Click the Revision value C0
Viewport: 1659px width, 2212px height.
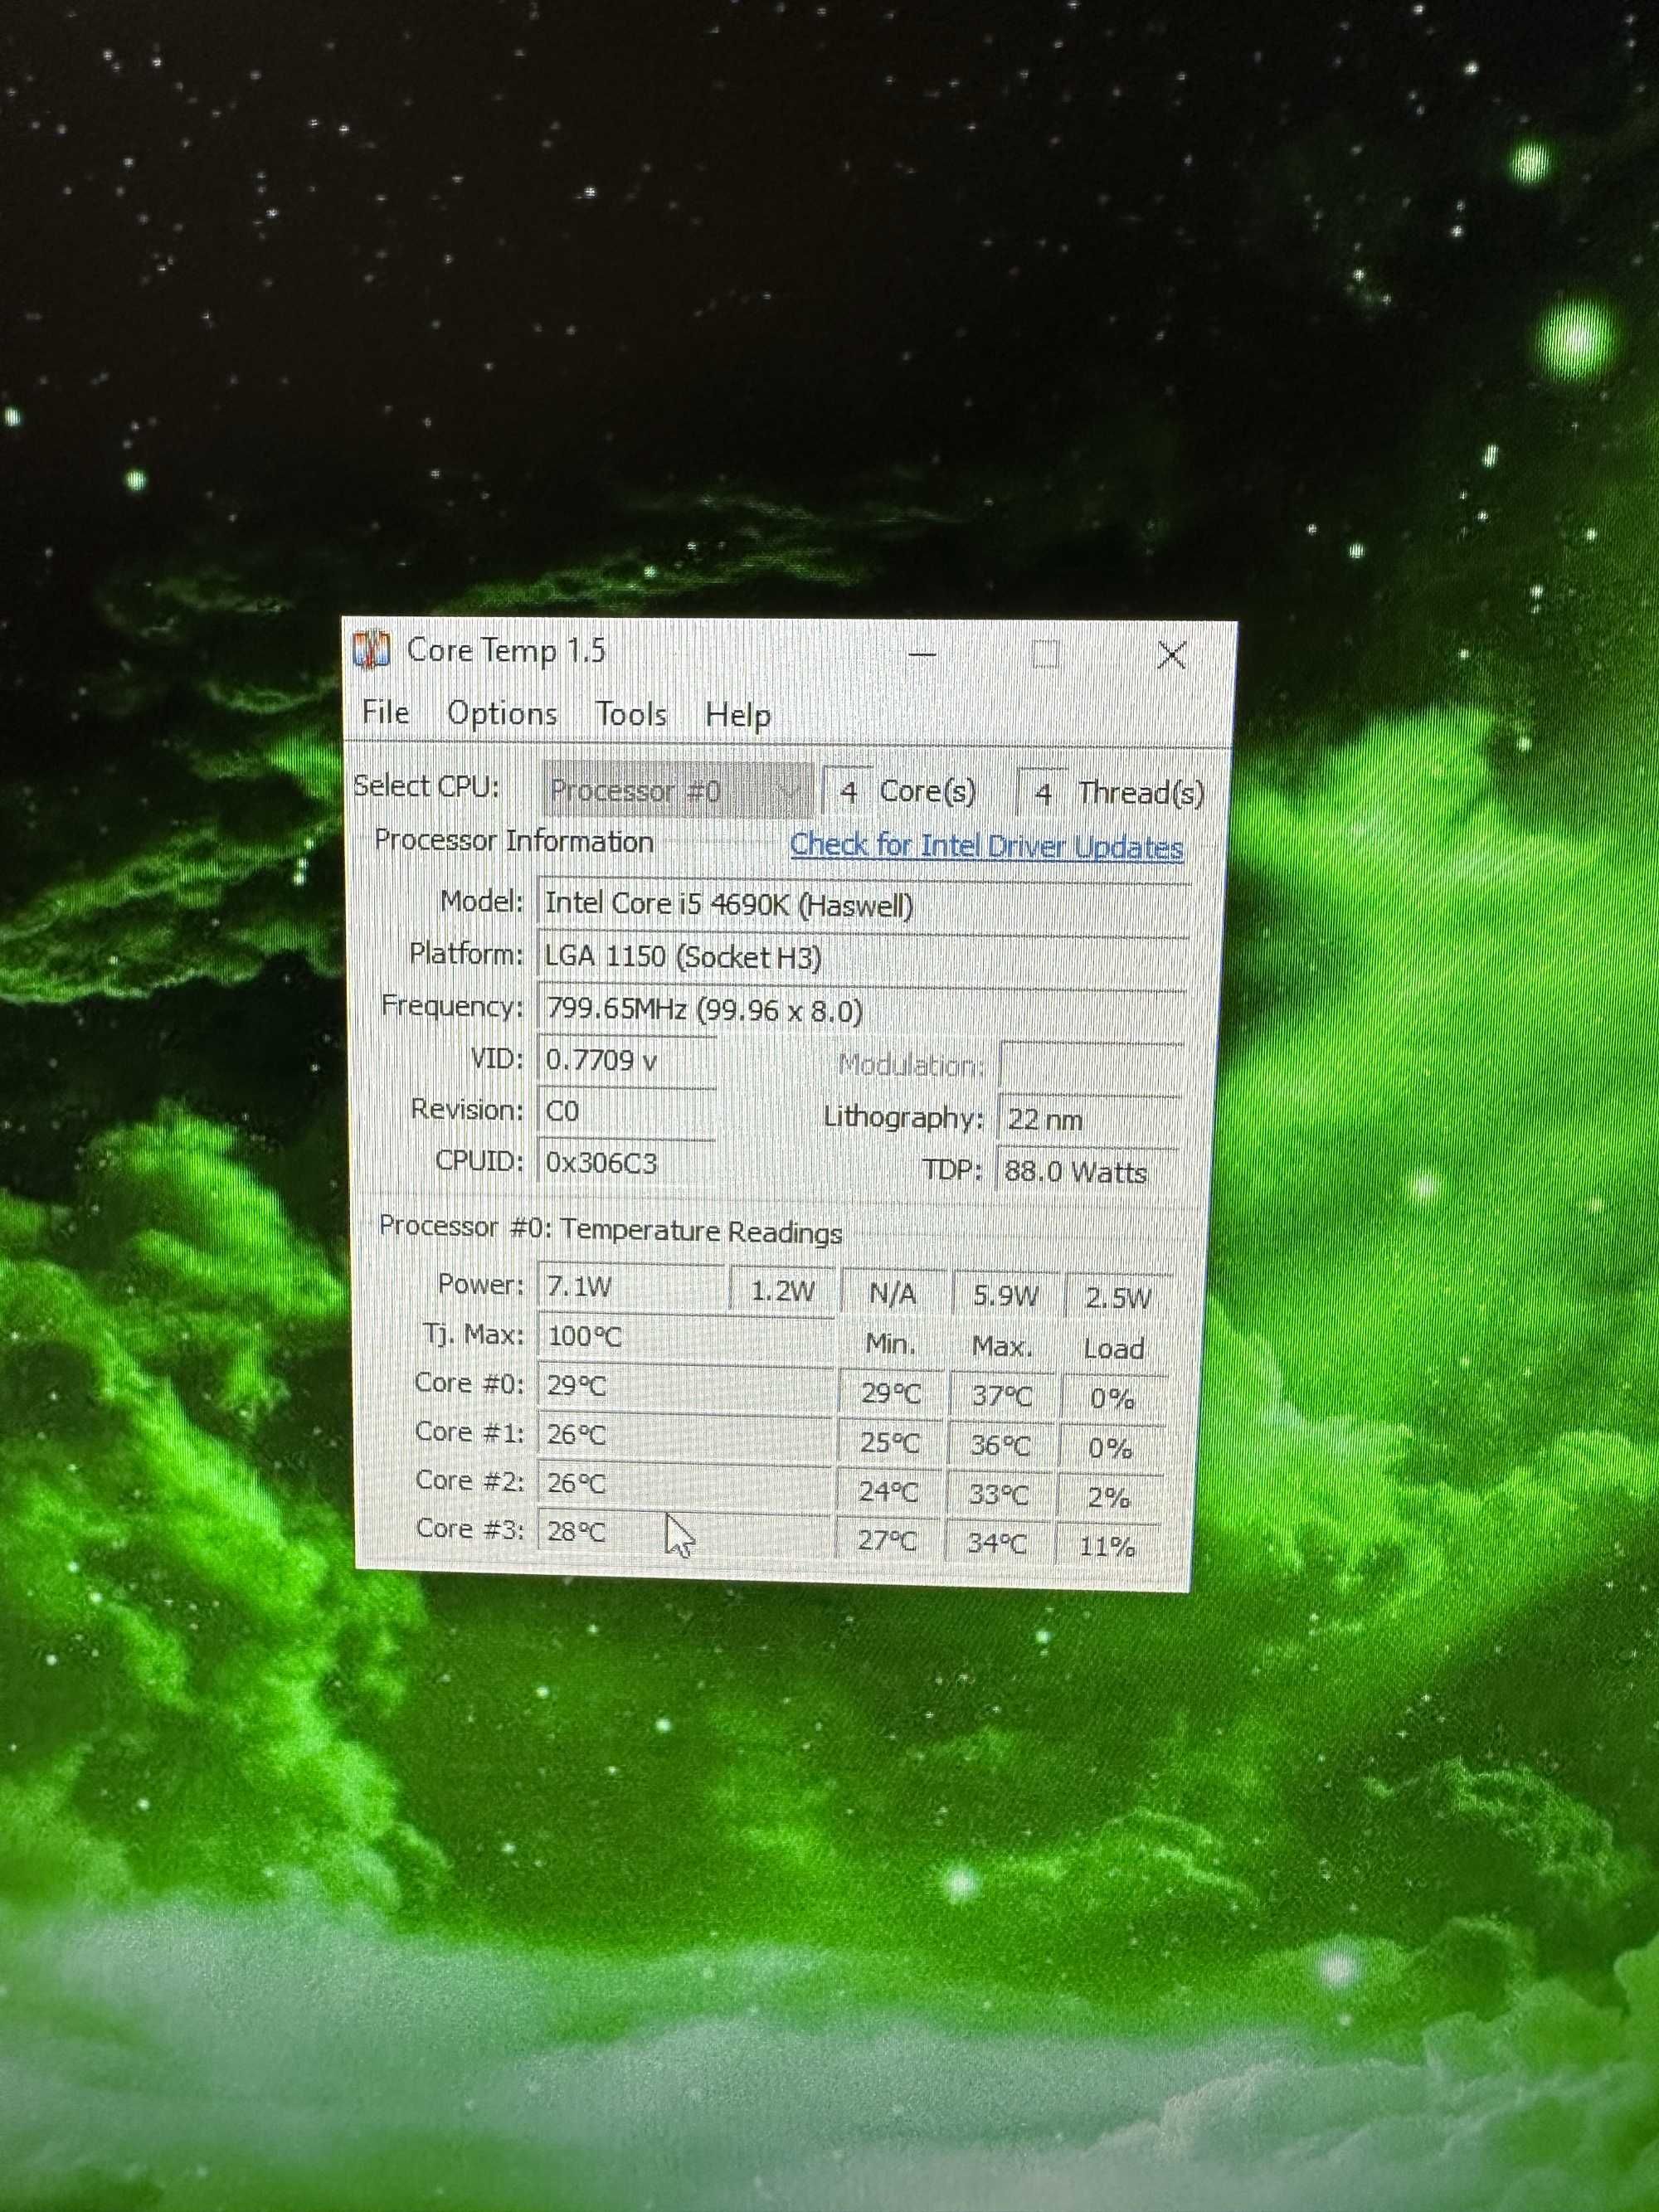[x=626, y=1111]
